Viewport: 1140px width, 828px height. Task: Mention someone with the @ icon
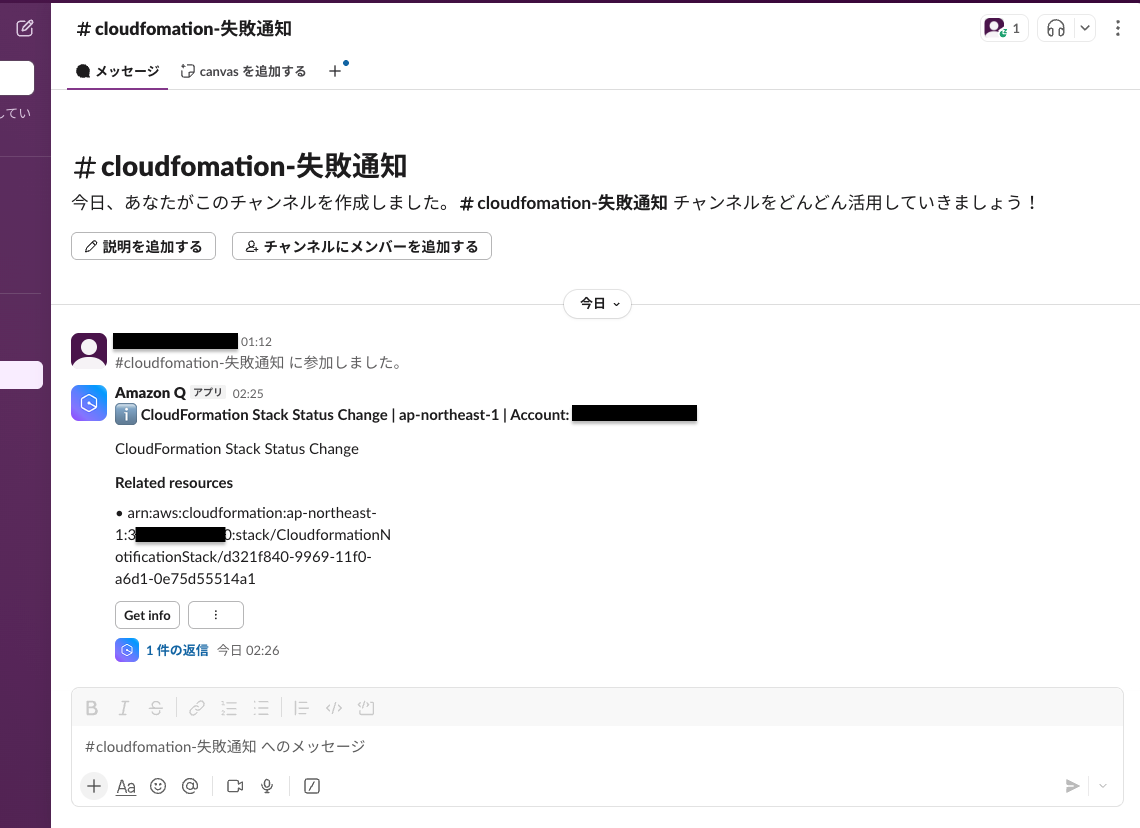(x=190, y=786)
